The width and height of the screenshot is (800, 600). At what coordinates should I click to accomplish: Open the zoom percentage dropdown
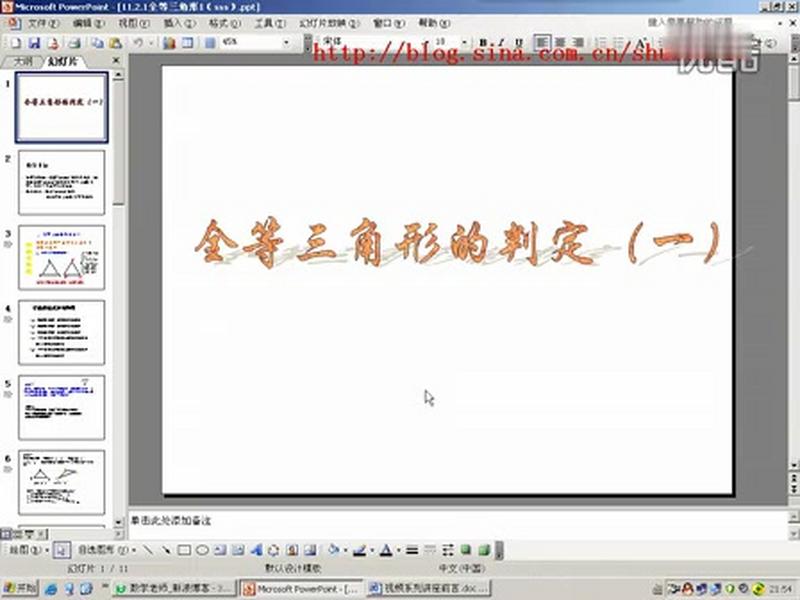point(286,43)
